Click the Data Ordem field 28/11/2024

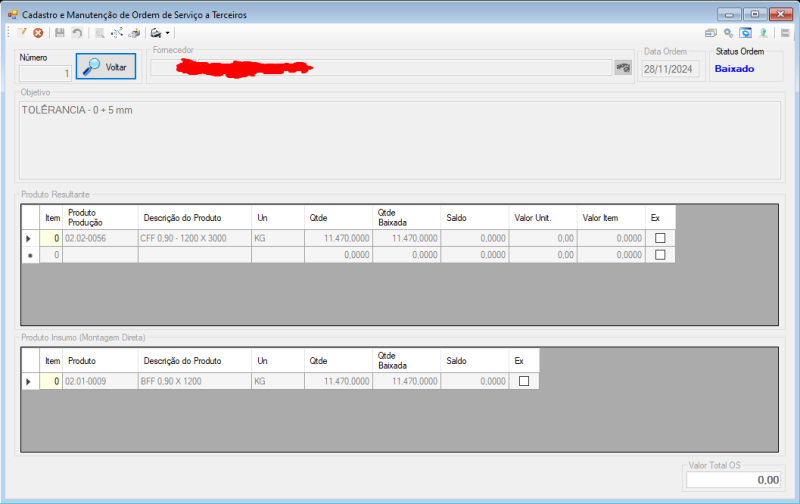click(x=670, y=69)
